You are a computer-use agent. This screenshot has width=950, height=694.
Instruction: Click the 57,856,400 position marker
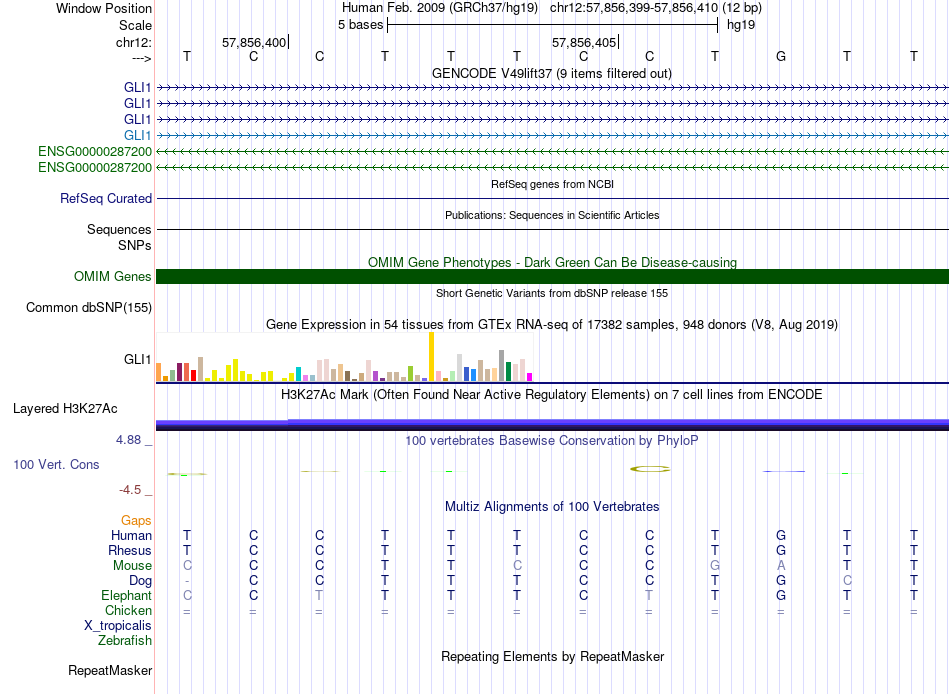pos(254,42)
